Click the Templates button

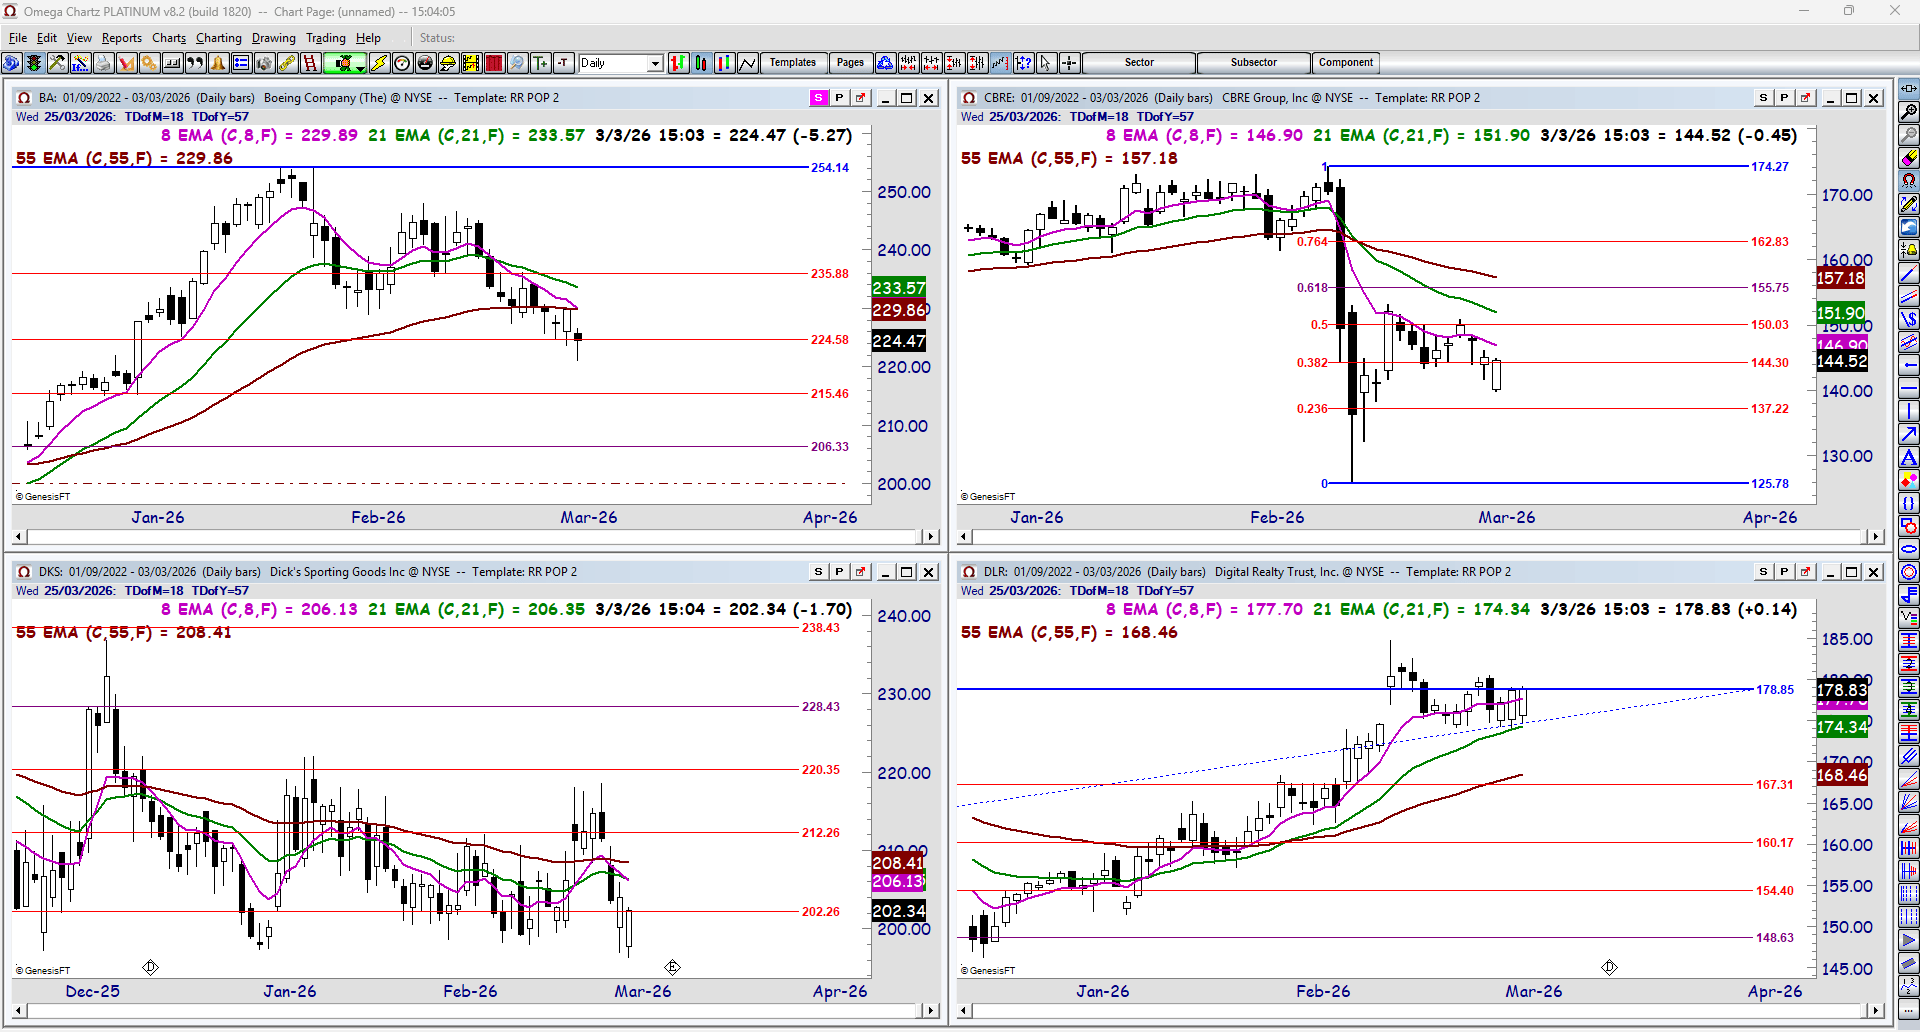793,63
